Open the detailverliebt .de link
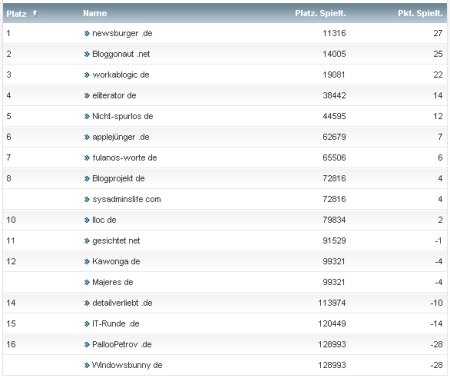This screenshot has width=450, height=378. 122,303
